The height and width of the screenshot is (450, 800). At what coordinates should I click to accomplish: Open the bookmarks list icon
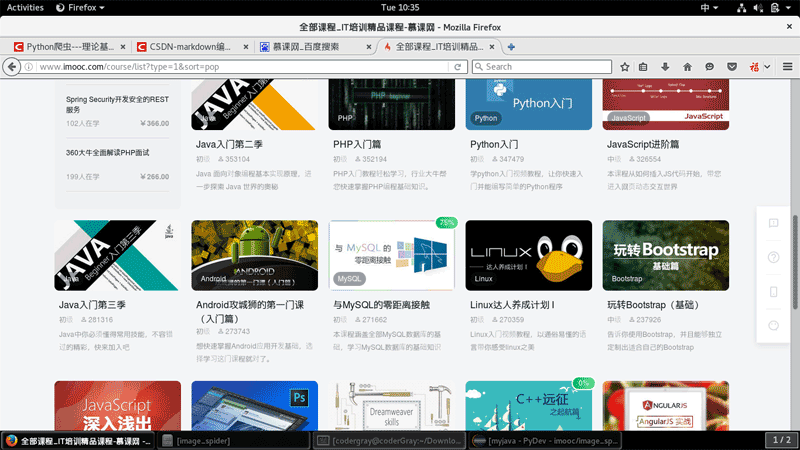pos(643,67)
